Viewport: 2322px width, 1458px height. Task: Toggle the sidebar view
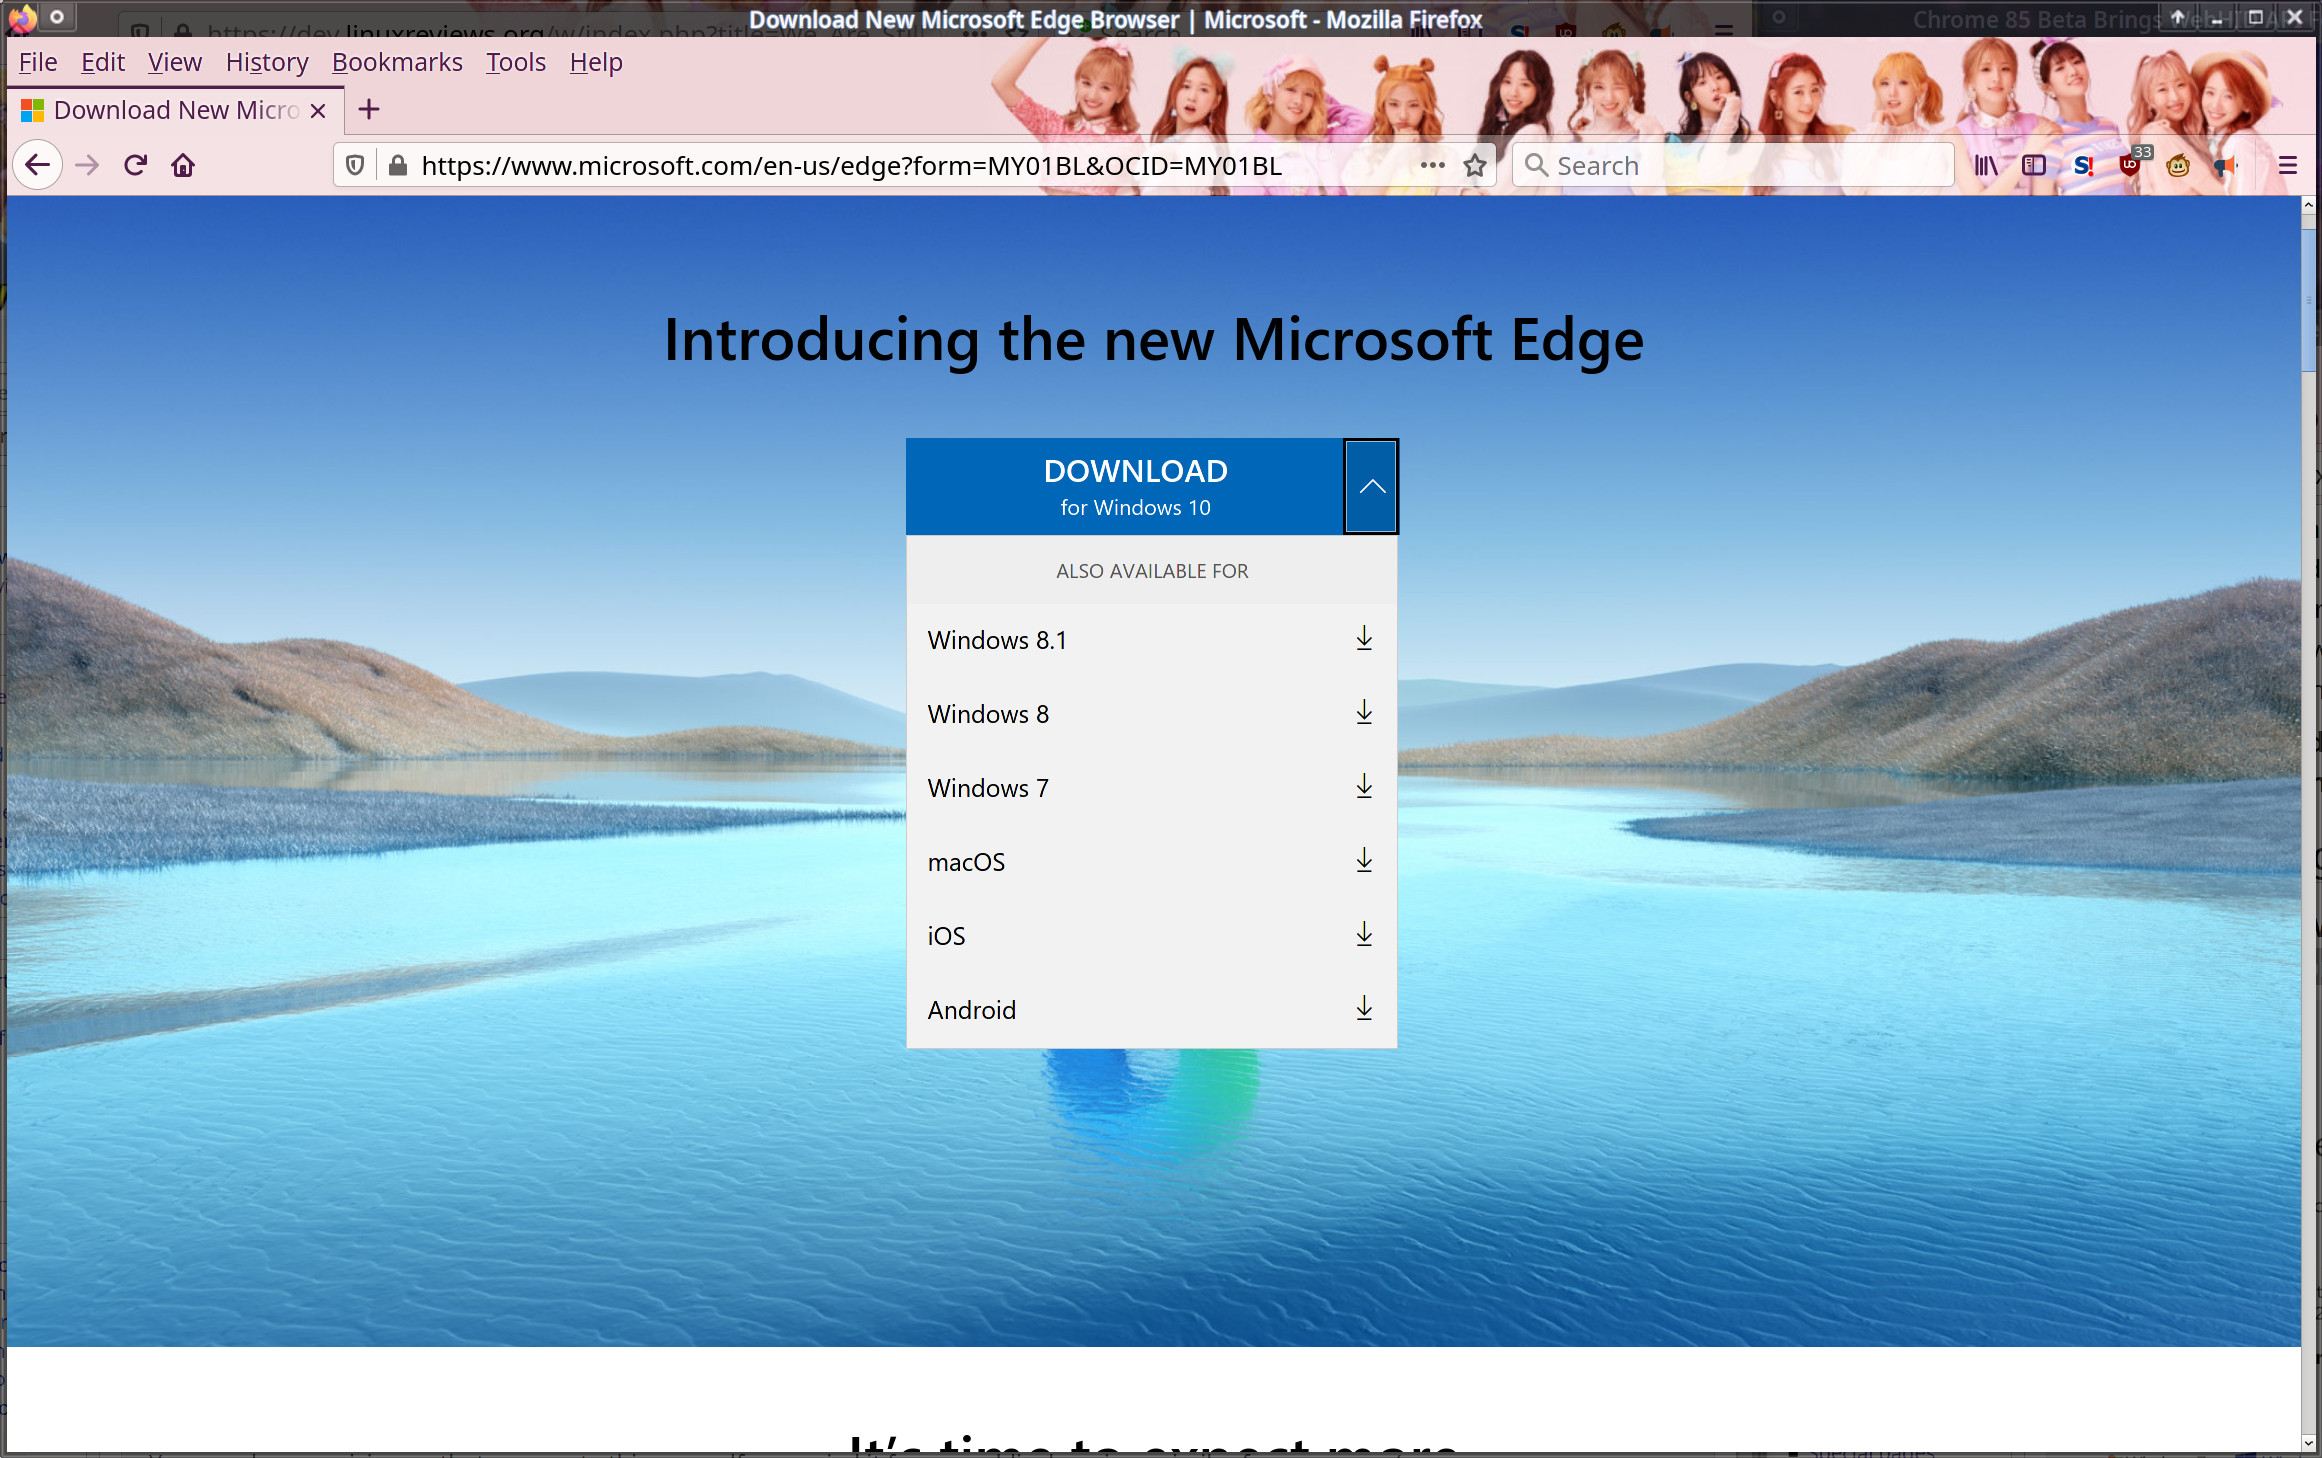(x=2033, y=165)
